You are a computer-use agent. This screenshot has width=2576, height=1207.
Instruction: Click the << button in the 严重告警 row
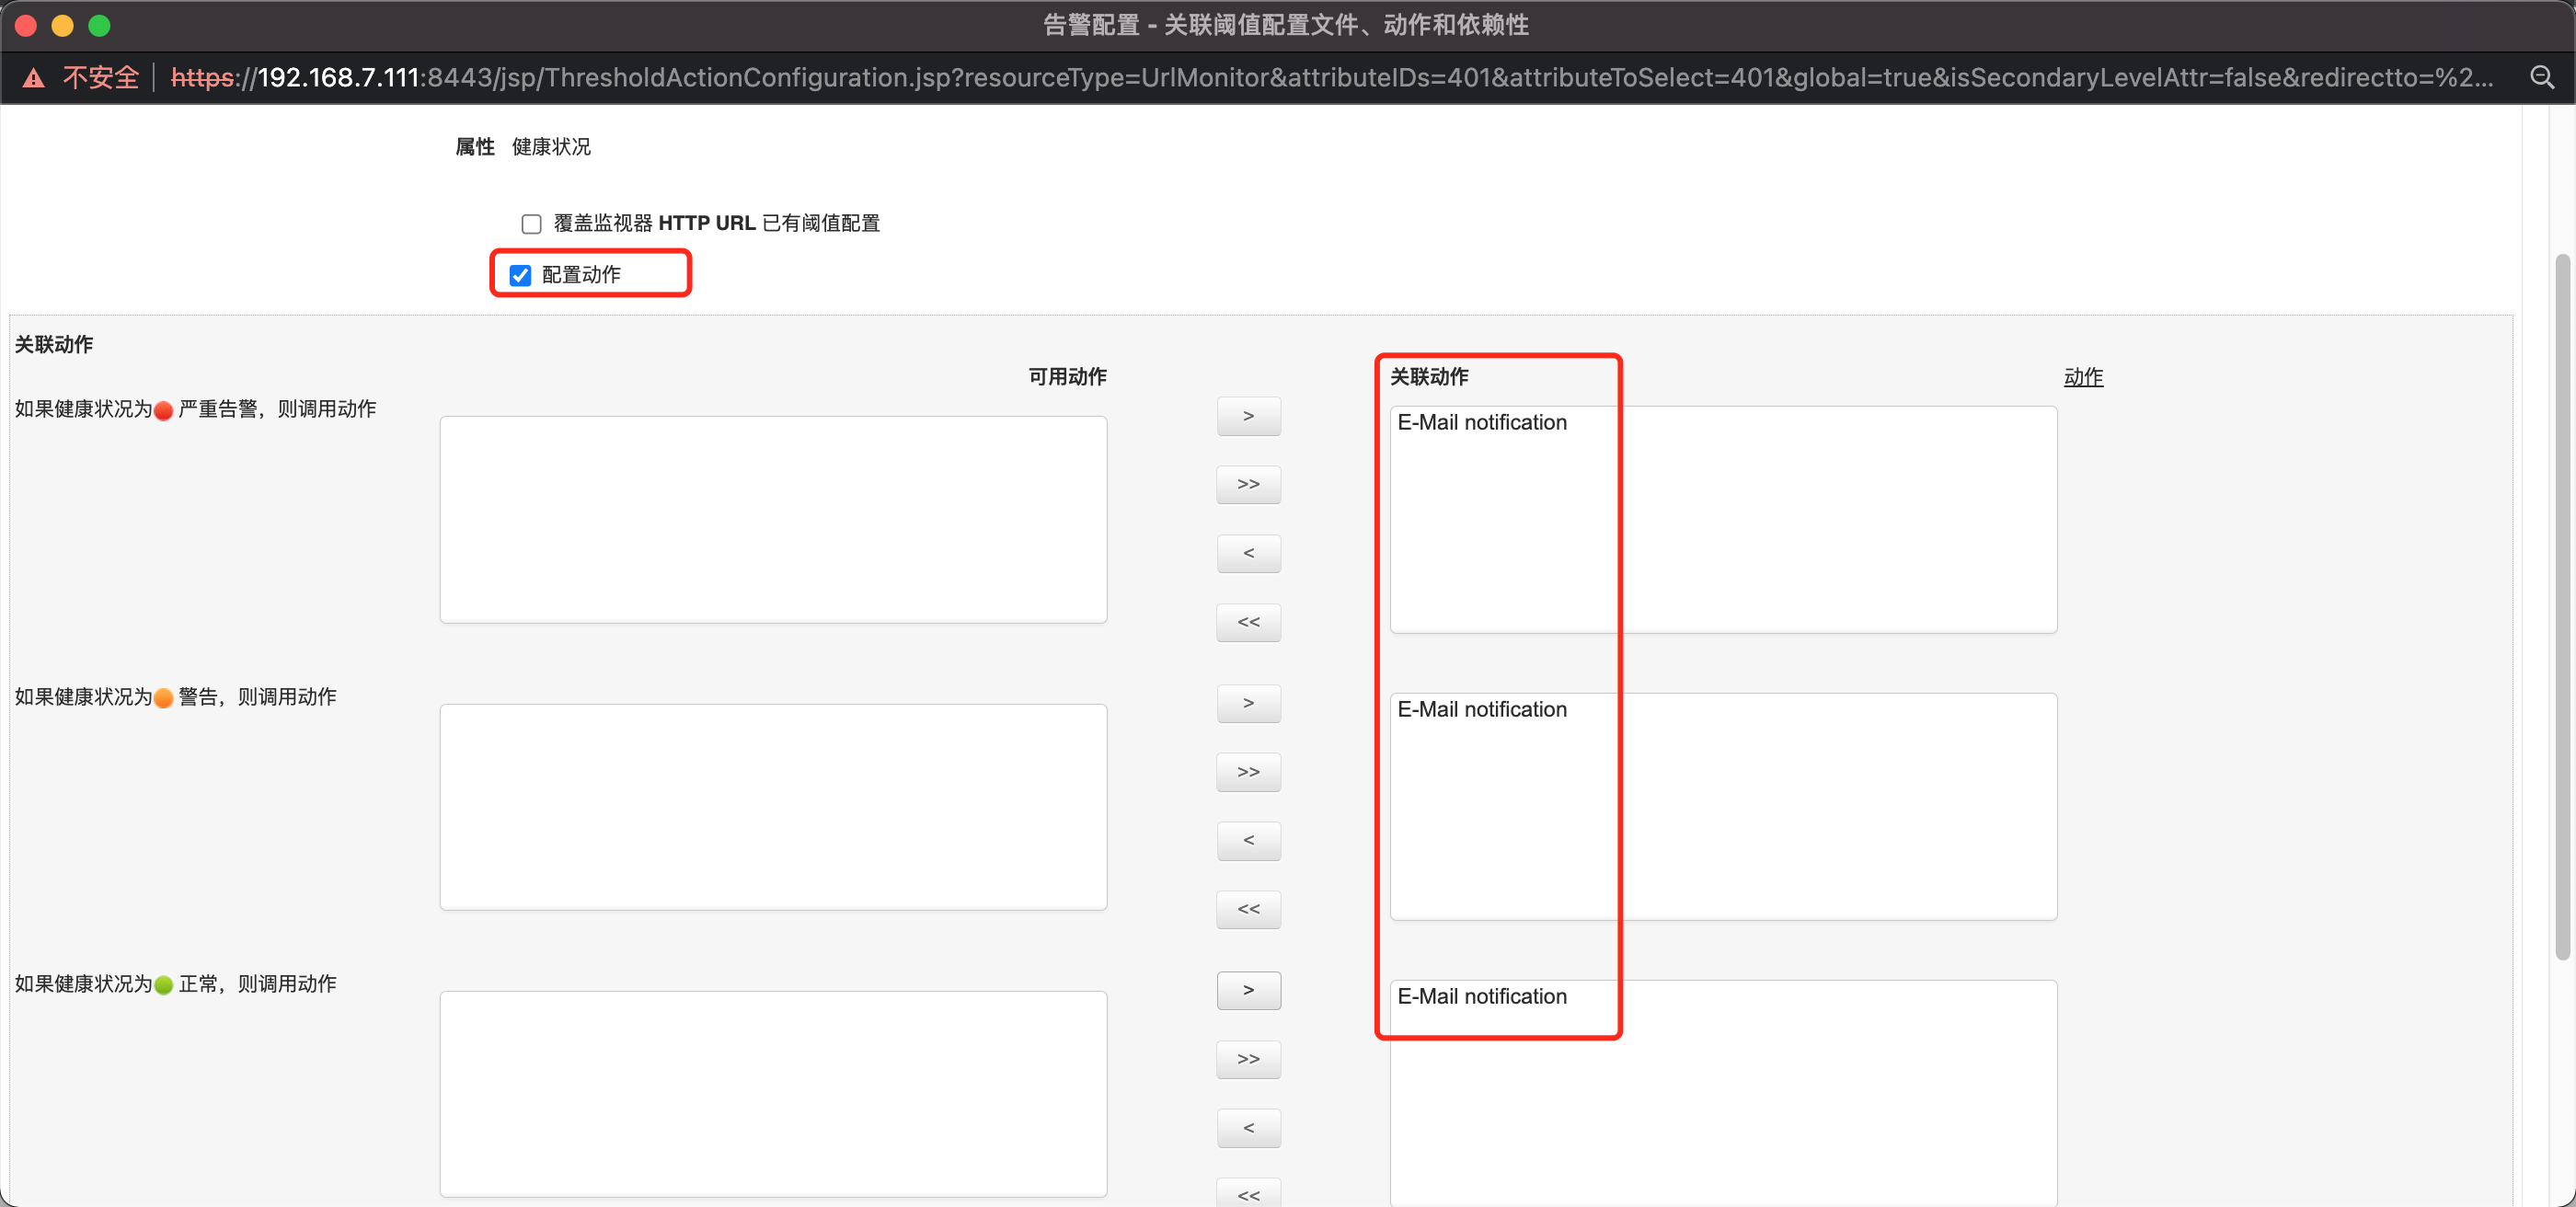(1248, 623)
